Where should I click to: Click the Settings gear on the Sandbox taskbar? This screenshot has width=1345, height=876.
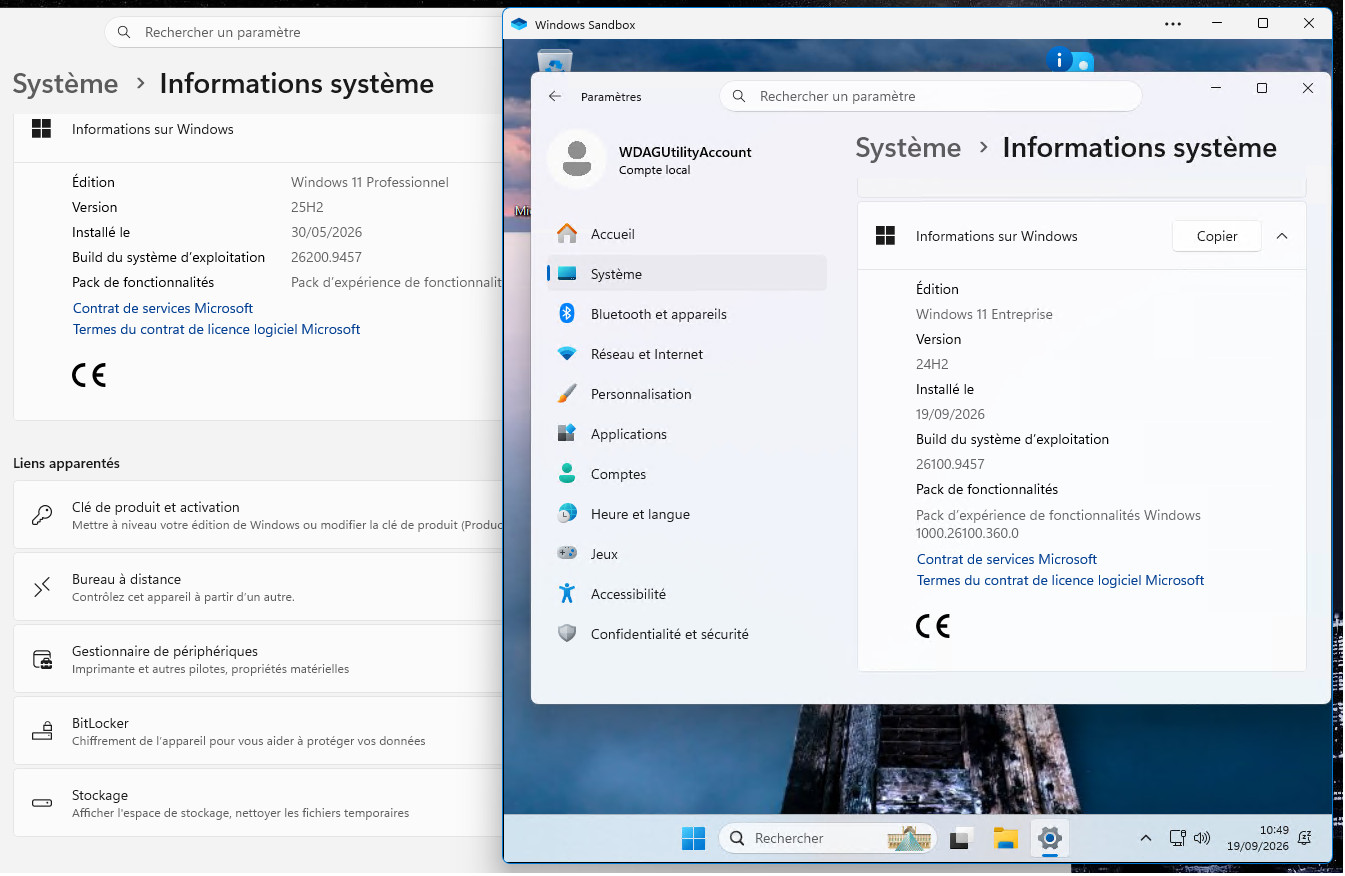click(1049, 838)
